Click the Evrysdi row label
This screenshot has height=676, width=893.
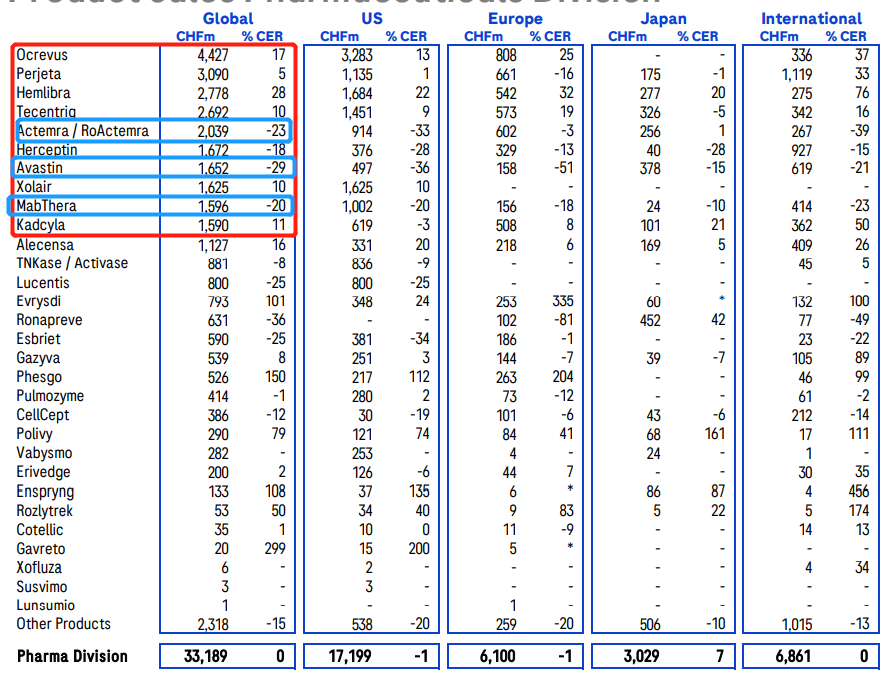pos(38,301)
